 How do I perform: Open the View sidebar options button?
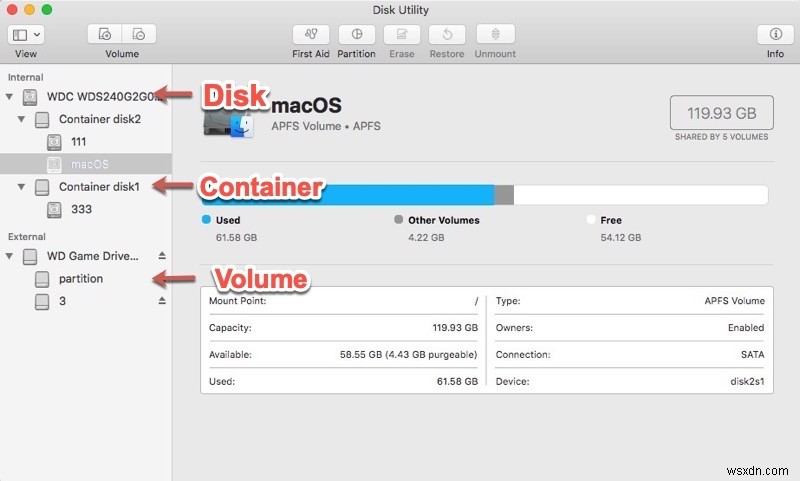(x=26, y=35)
